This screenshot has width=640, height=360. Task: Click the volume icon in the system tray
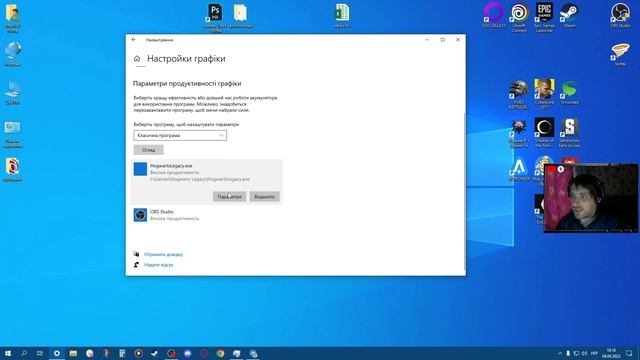tap(584, 353)
